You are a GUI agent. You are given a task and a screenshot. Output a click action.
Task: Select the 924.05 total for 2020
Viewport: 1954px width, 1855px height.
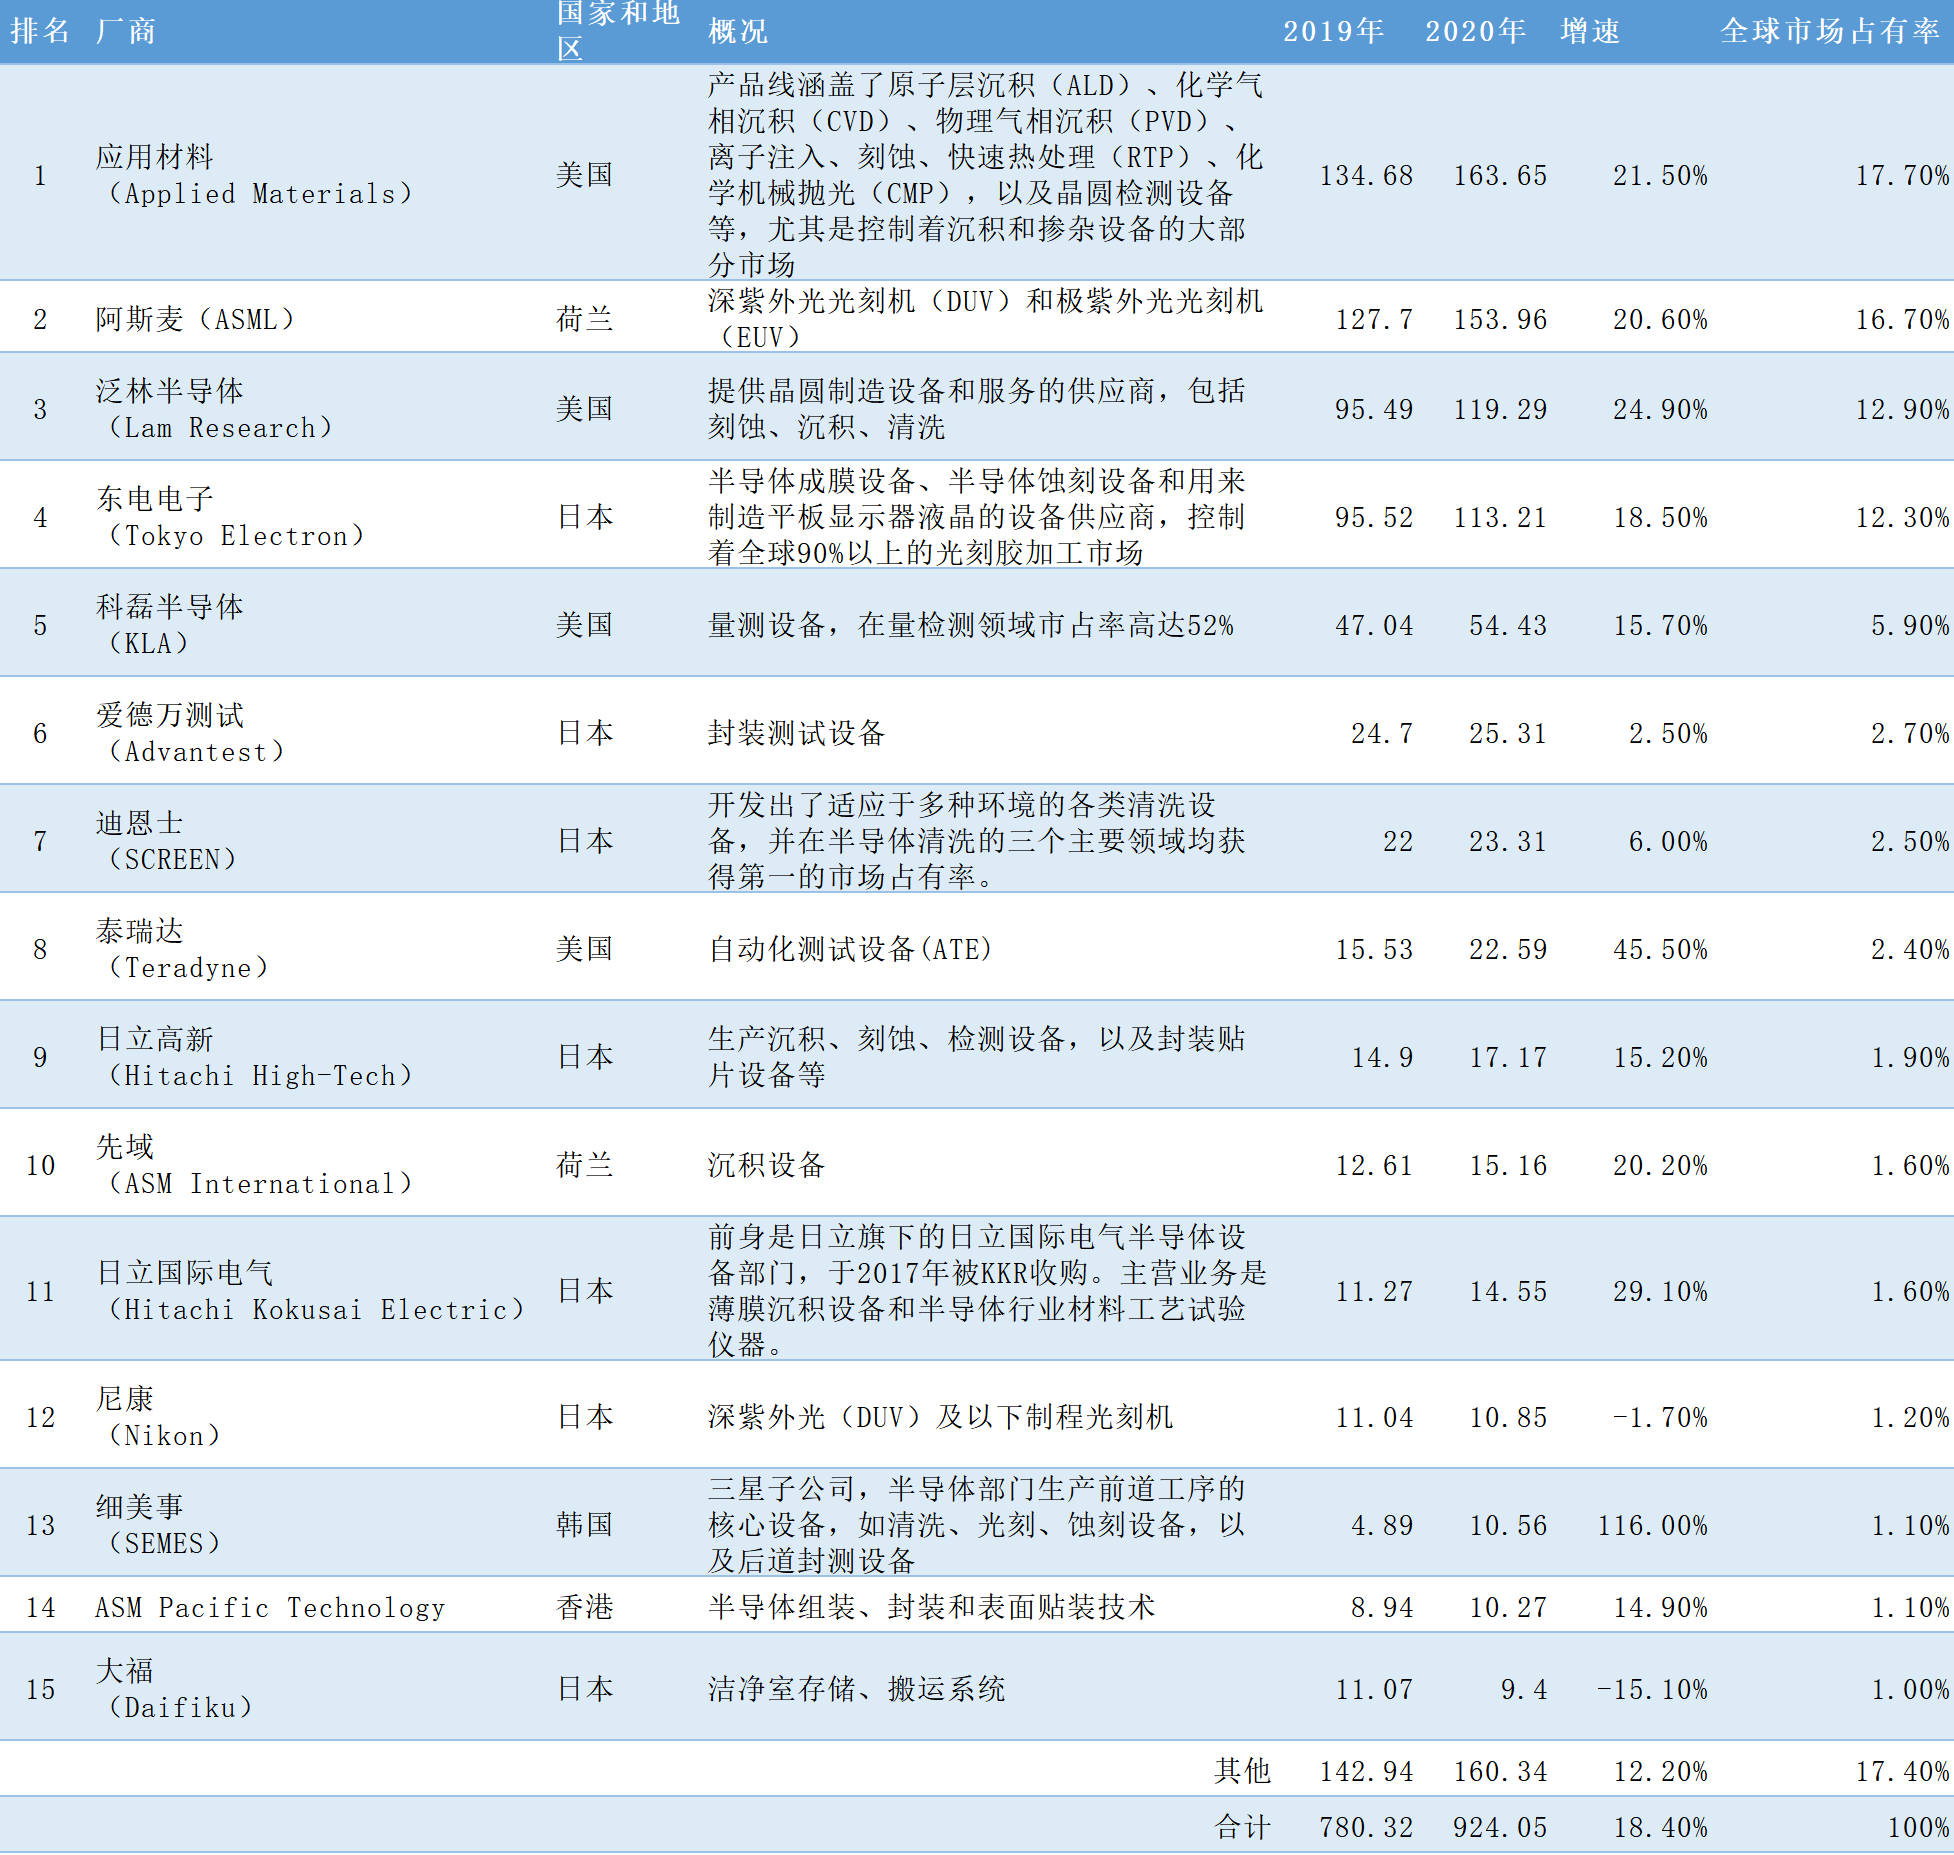tap(1500, 1827)
